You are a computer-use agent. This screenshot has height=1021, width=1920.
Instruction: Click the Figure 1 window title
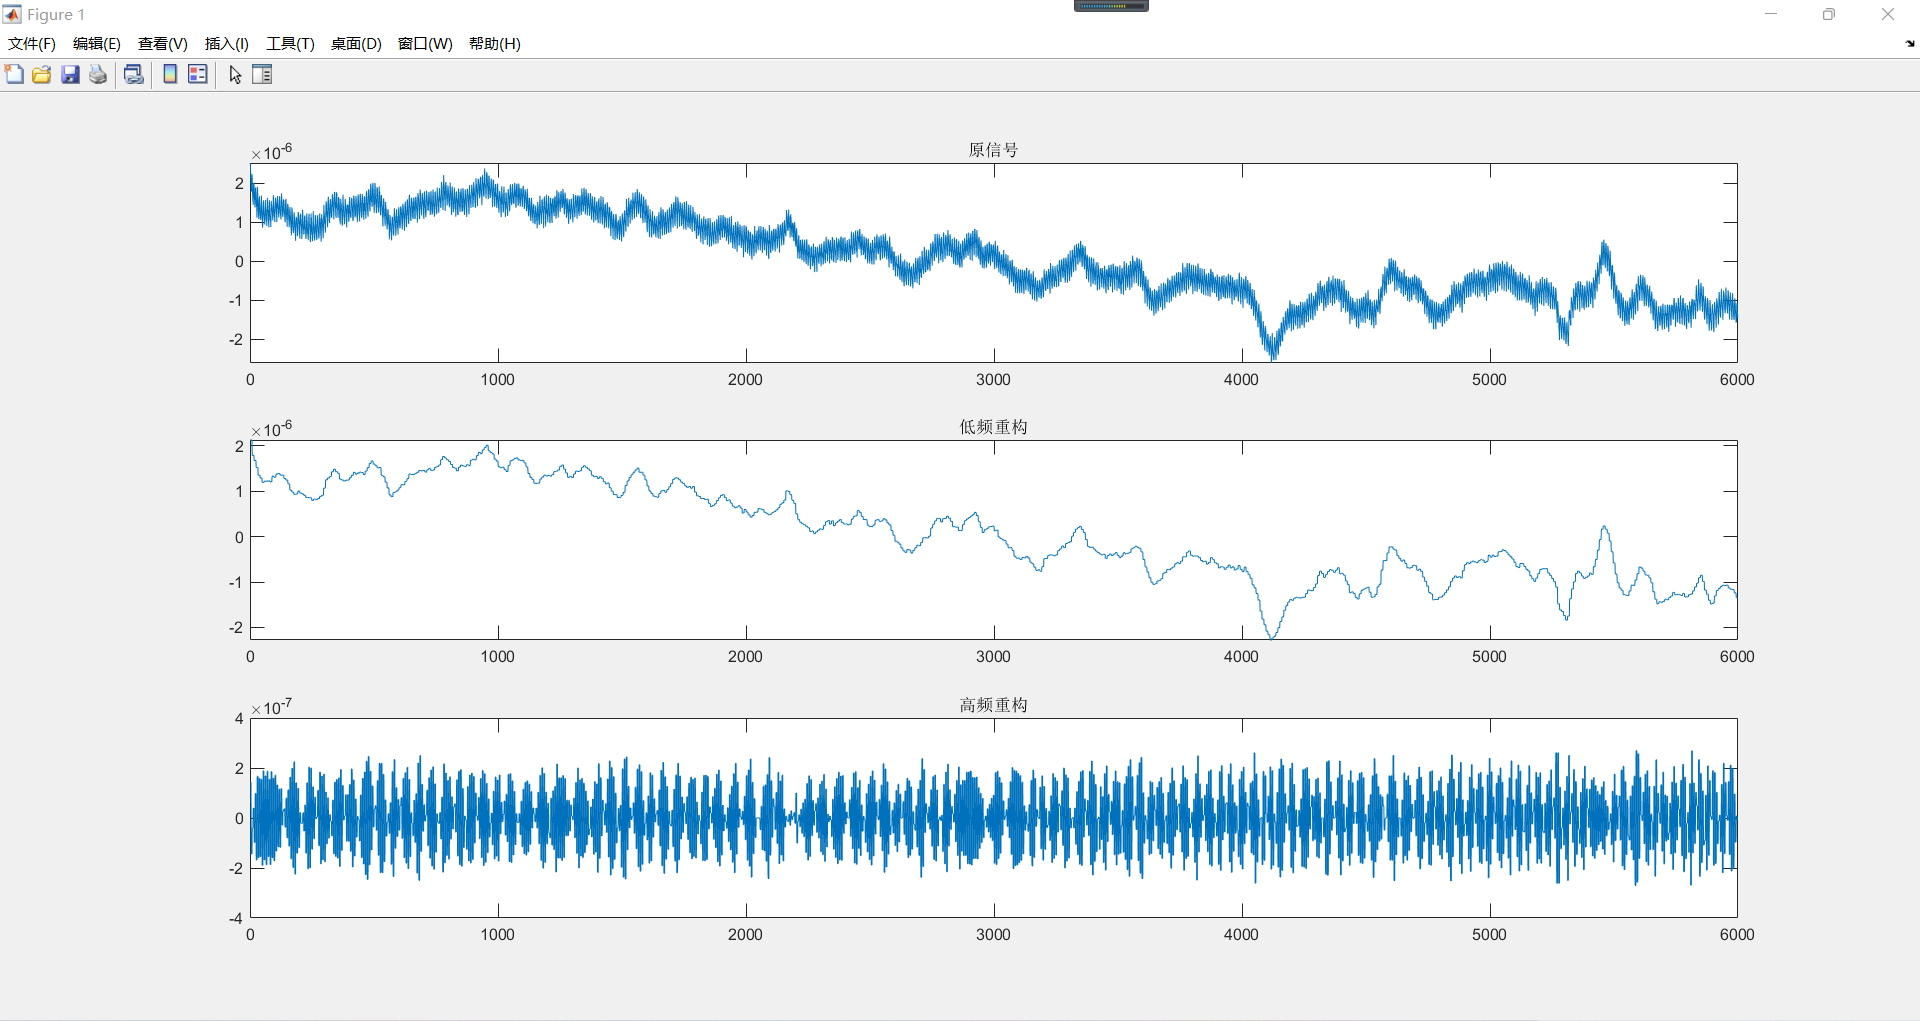coord(56,15)
